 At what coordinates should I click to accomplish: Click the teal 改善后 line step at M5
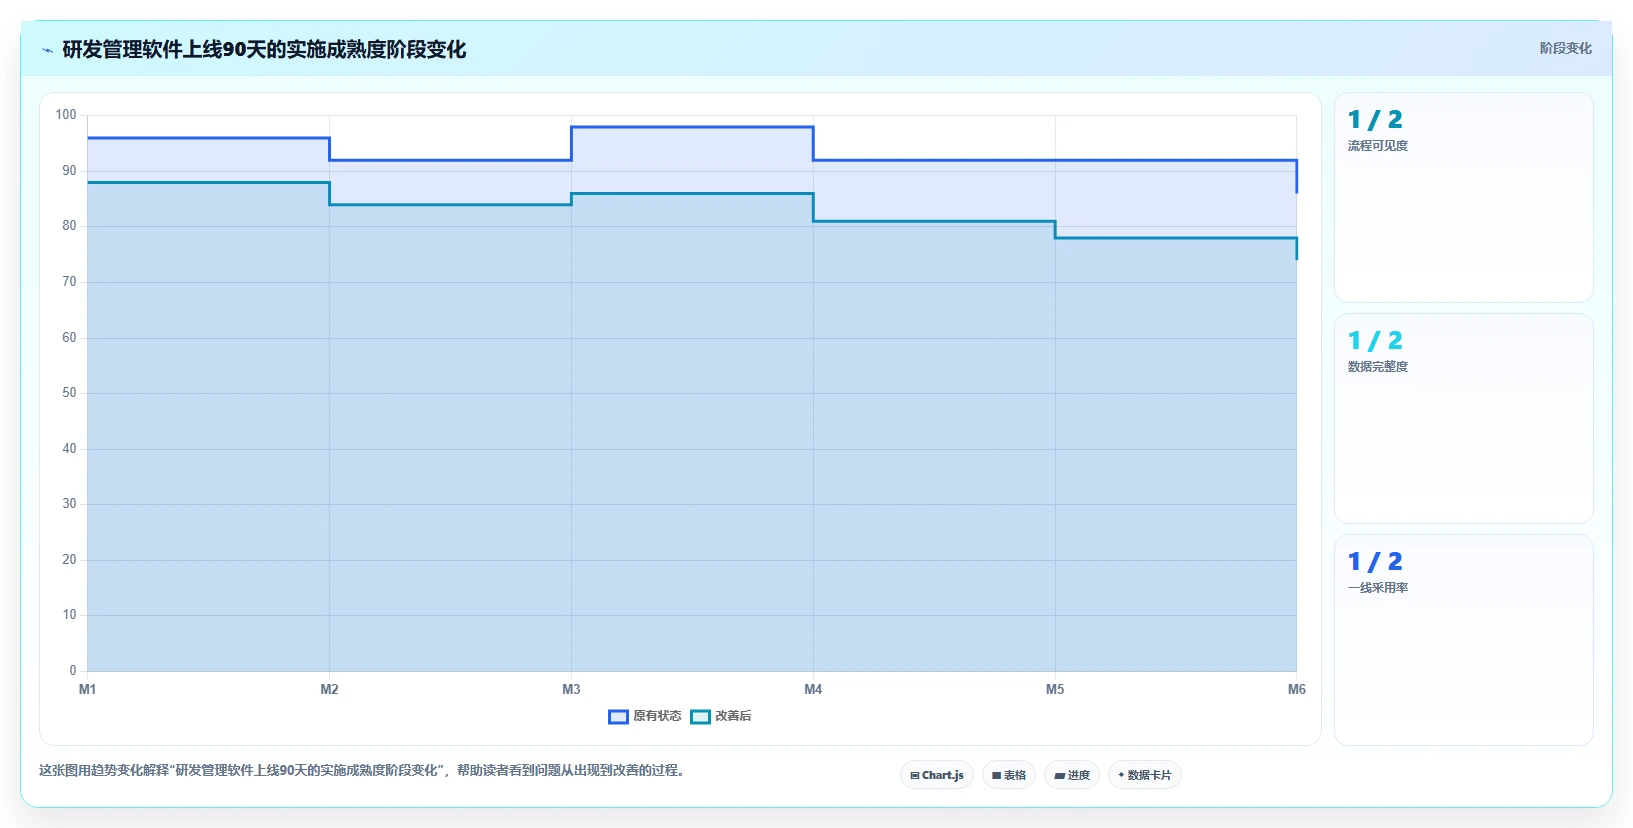coord(1055,230)
